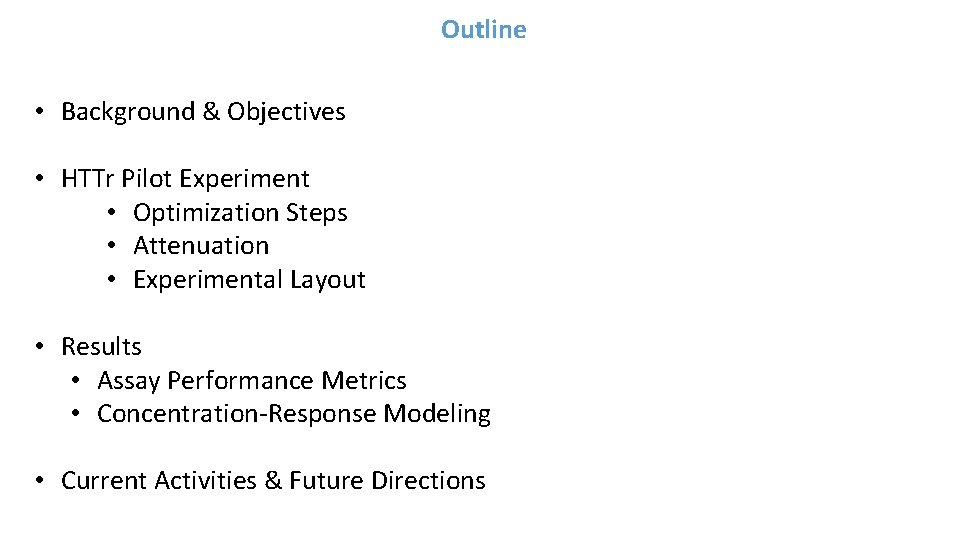
Task: Click the word Objectives in first bullet
Action: pyautogui.click(x=286, y=112)
